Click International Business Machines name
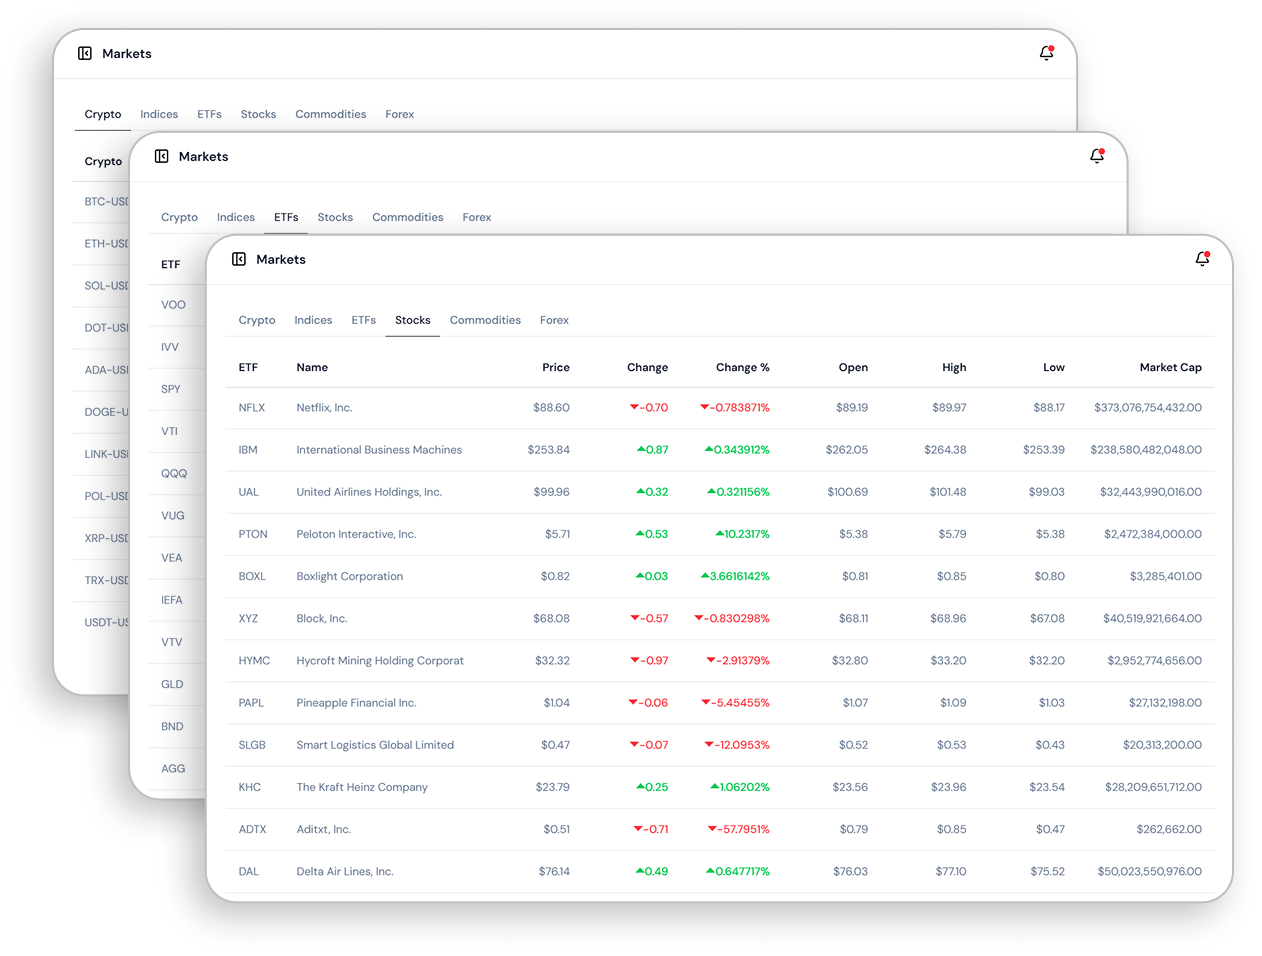 (379, 450)
